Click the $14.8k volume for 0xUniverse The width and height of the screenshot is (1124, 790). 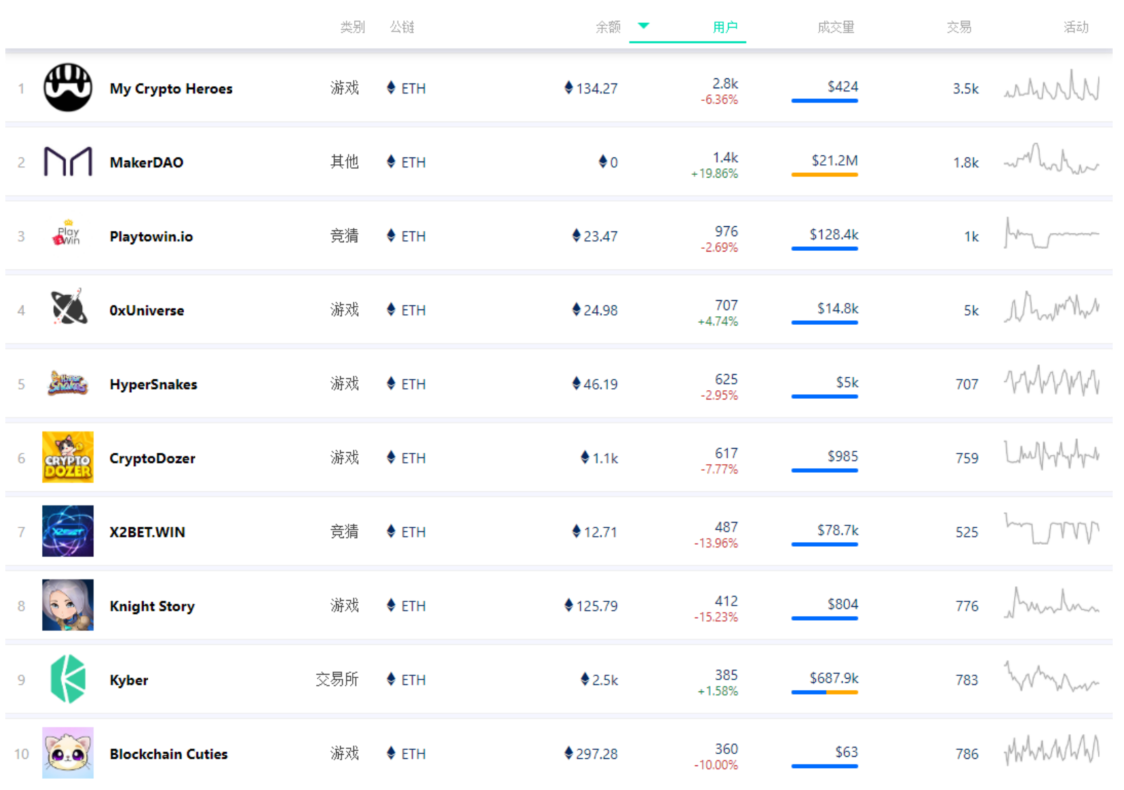click(x=837, y=308)
